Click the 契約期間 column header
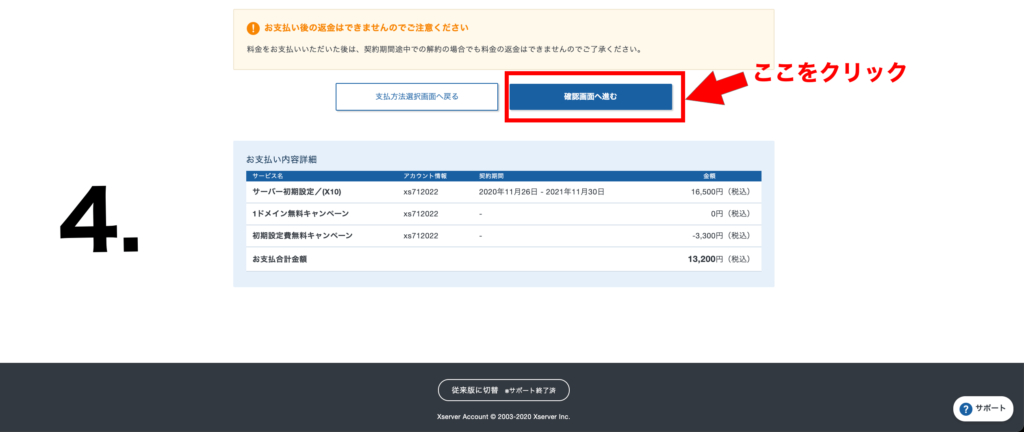 point(491,176)
